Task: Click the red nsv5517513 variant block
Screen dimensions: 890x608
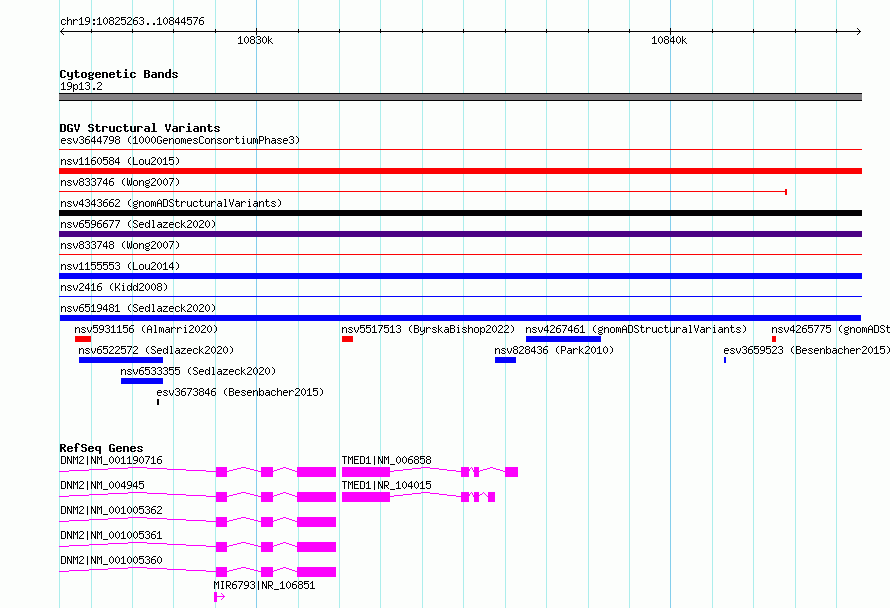Action: 347,339
